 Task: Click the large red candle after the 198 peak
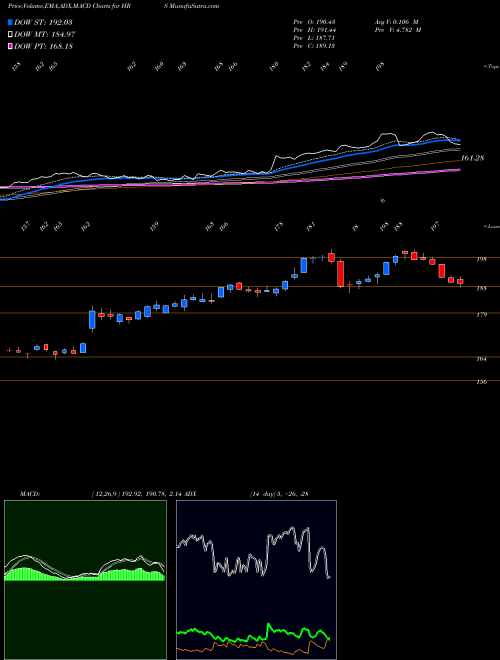tap(340, 274)
